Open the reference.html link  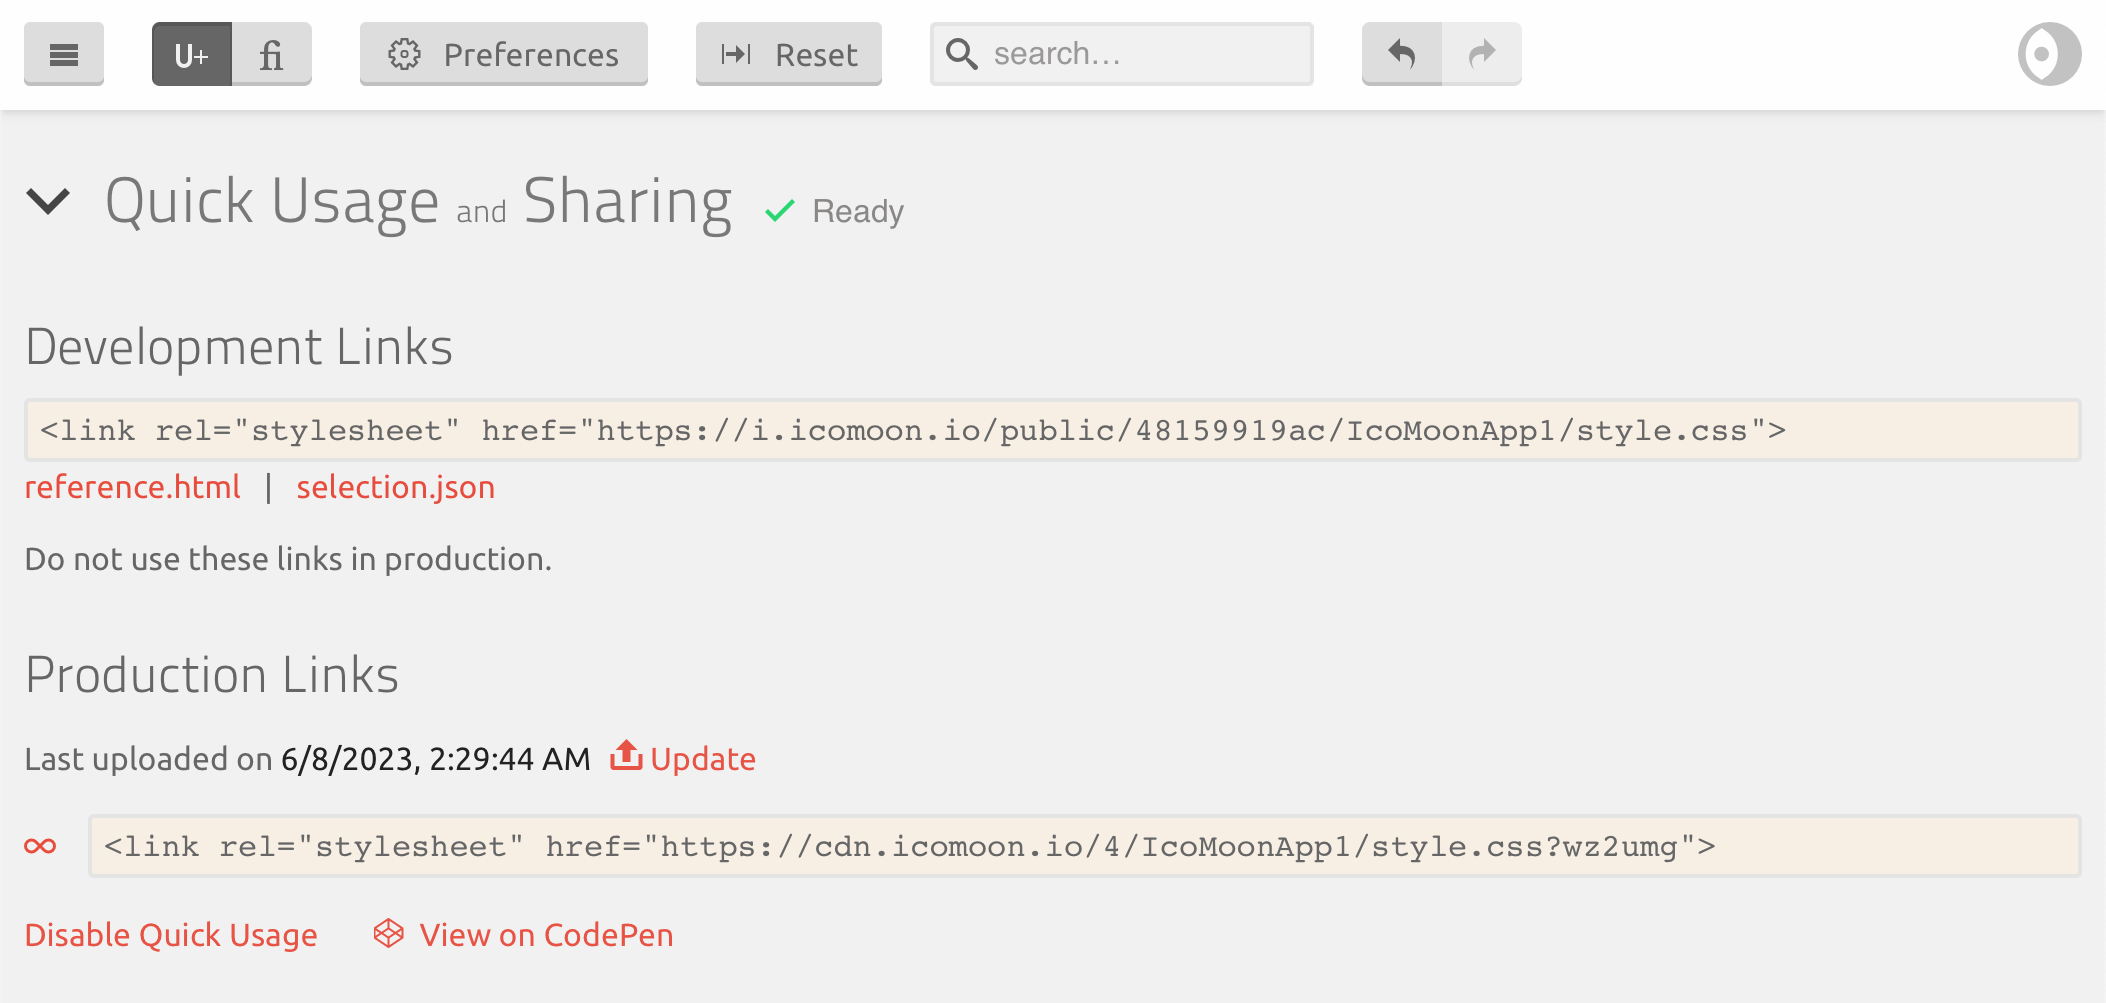(x=133, y=487)
